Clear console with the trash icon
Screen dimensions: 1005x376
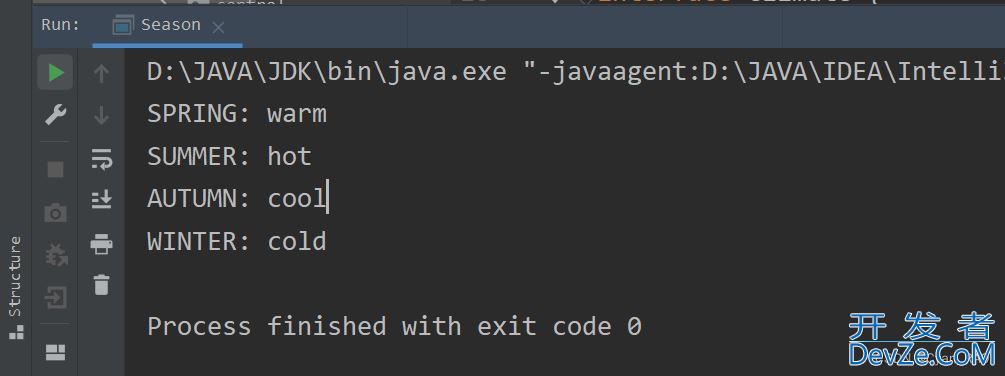click(x=101, y=284)
